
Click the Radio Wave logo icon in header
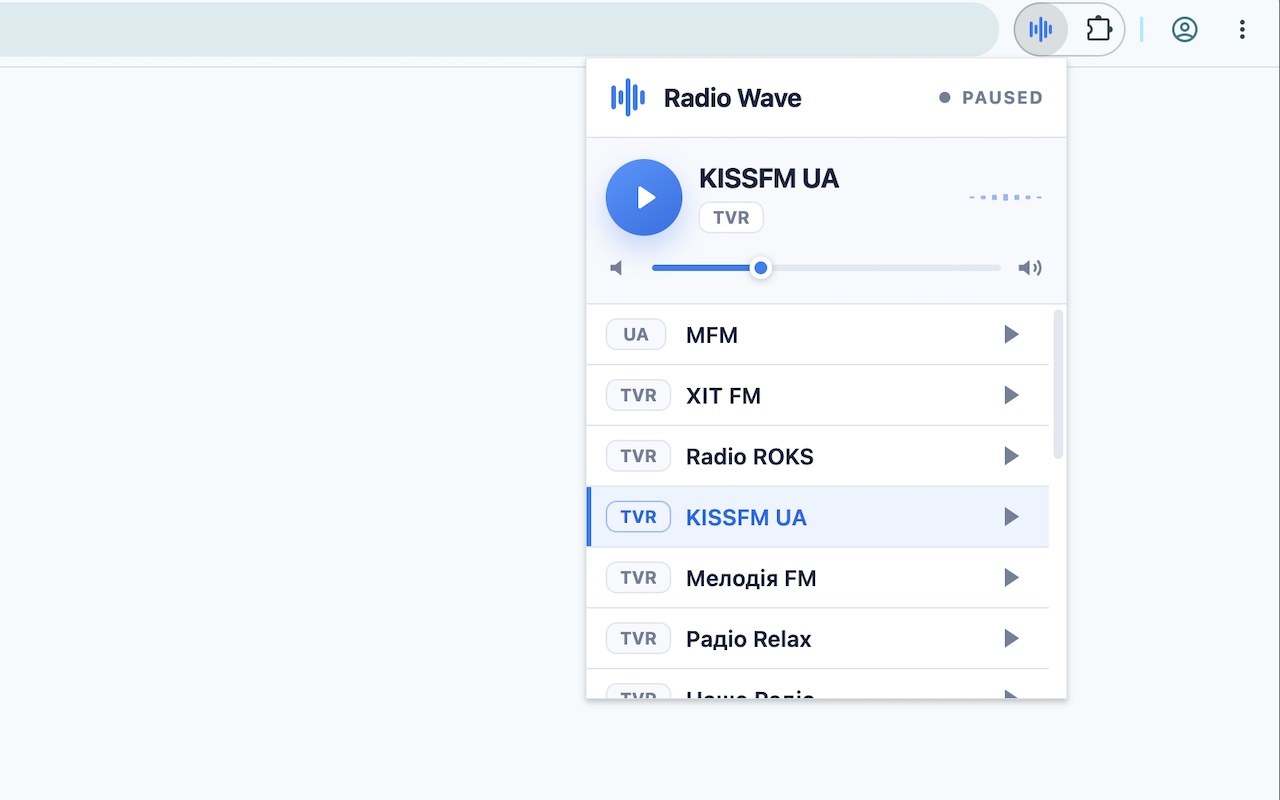coord(628,97)
